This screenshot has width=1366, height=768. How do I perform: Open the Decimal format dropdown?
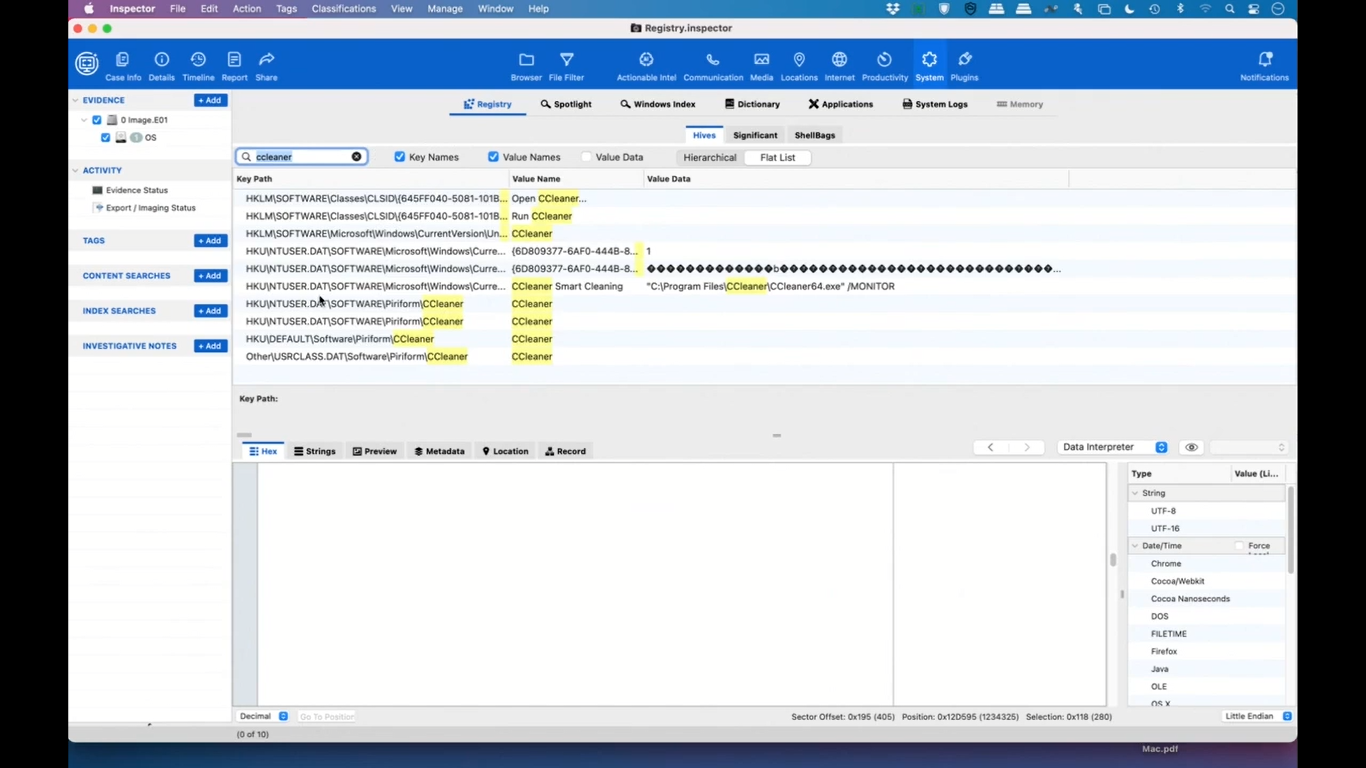[x=263, y=716]
